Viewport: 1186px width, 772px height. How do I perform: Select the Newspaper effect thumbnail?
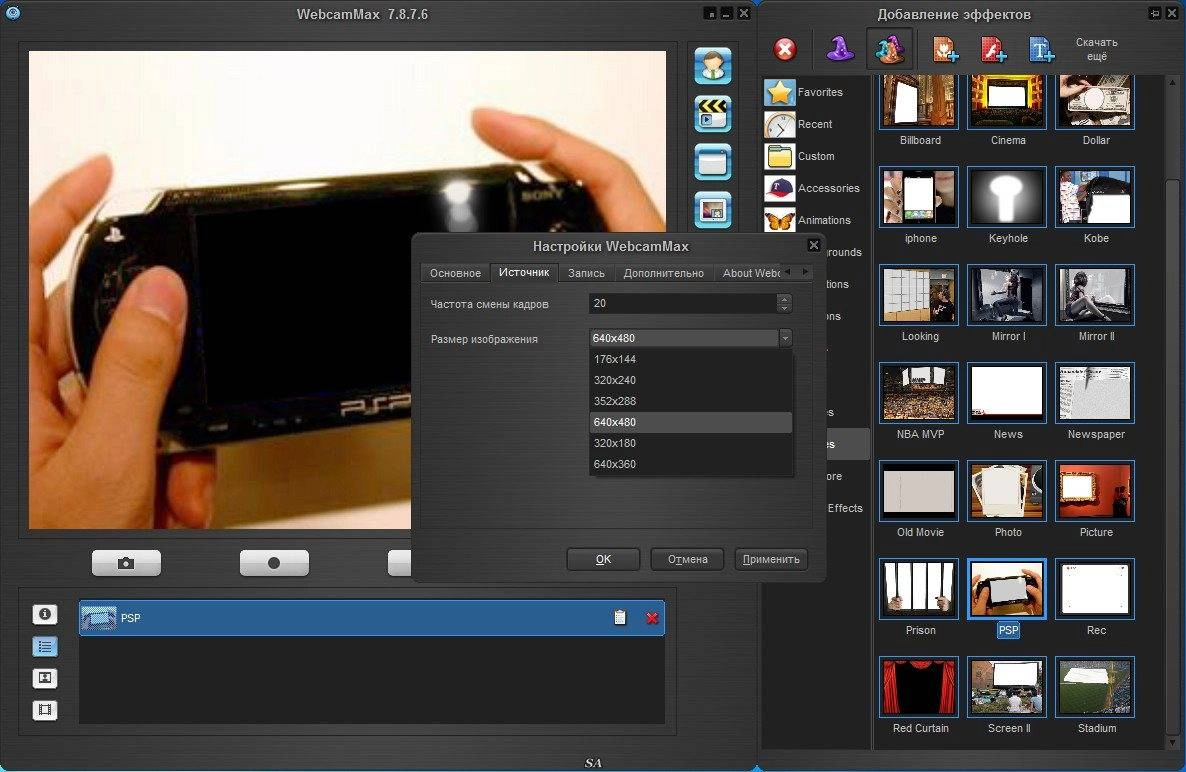tap(1095, 392)
